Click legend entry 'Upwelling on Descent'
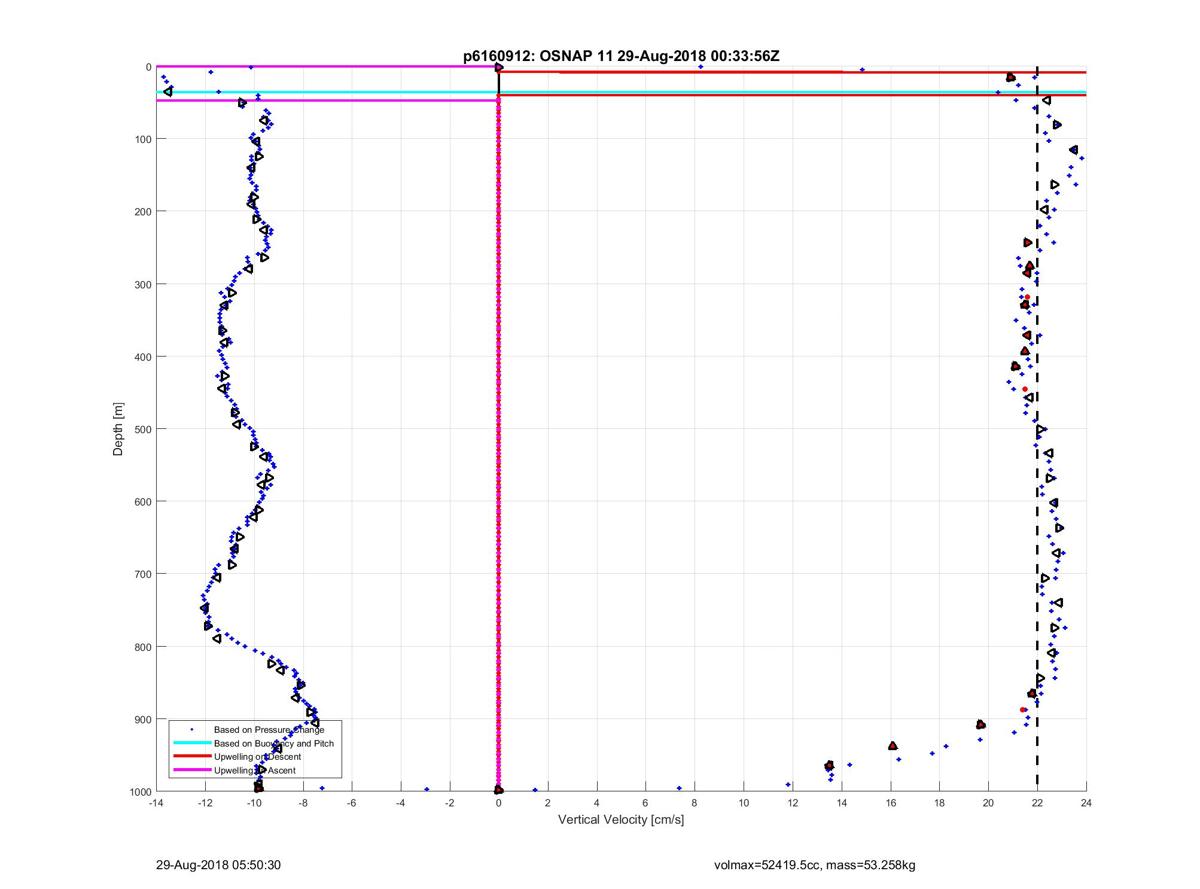1200x889 pixels. click(257, 757)
